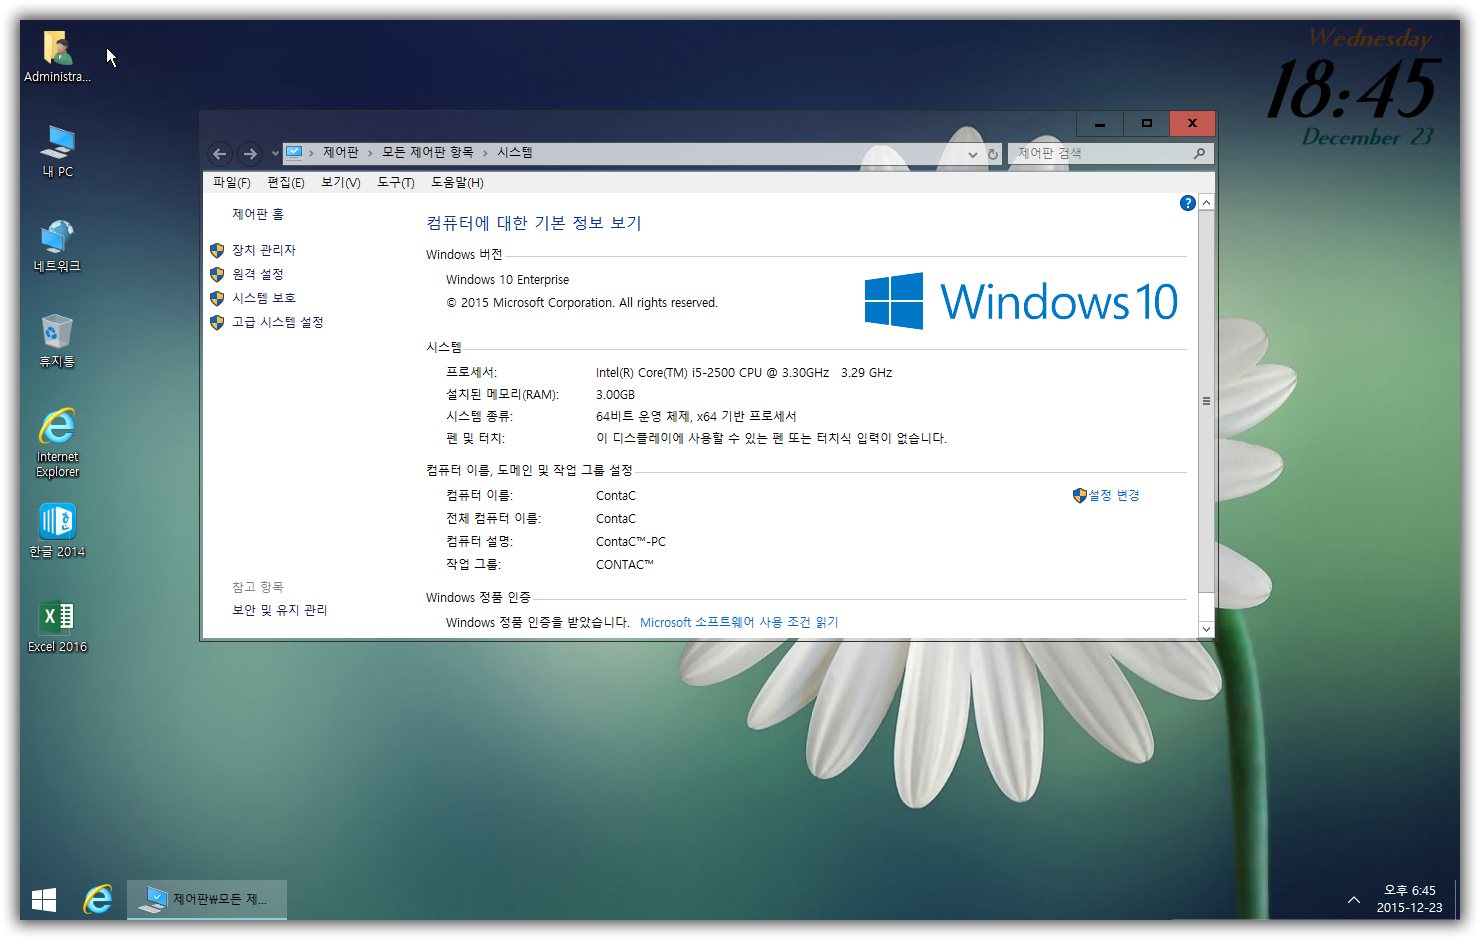Click 설정 변경 link
The height and width of the screenshot is (940, 1480).
(x=1114, y=495)
